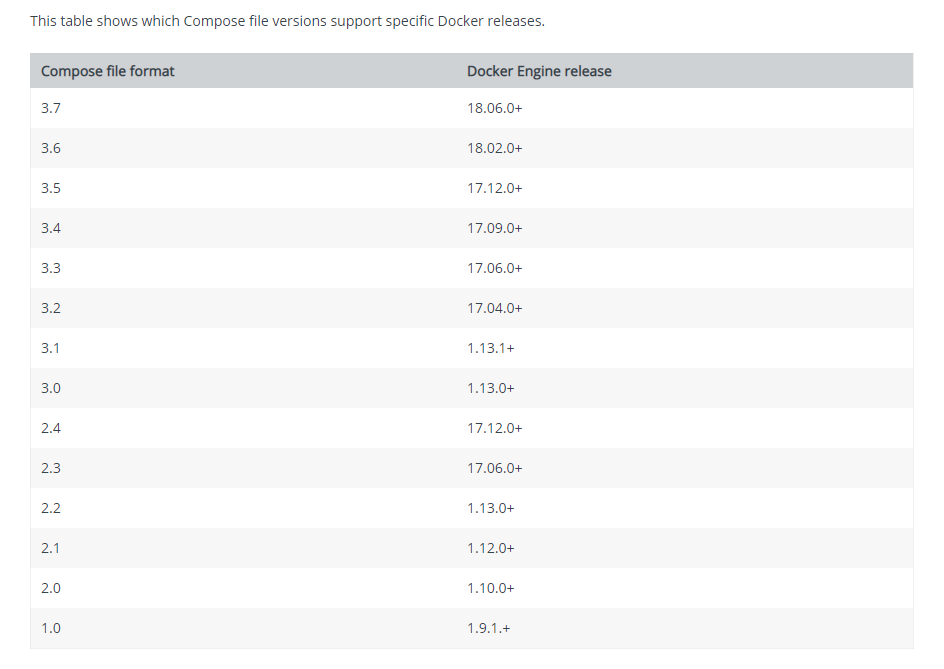Screen dimensions: 944x669
Task: Click the 17.09.0+ release value
Action: (x=494, y=228)
